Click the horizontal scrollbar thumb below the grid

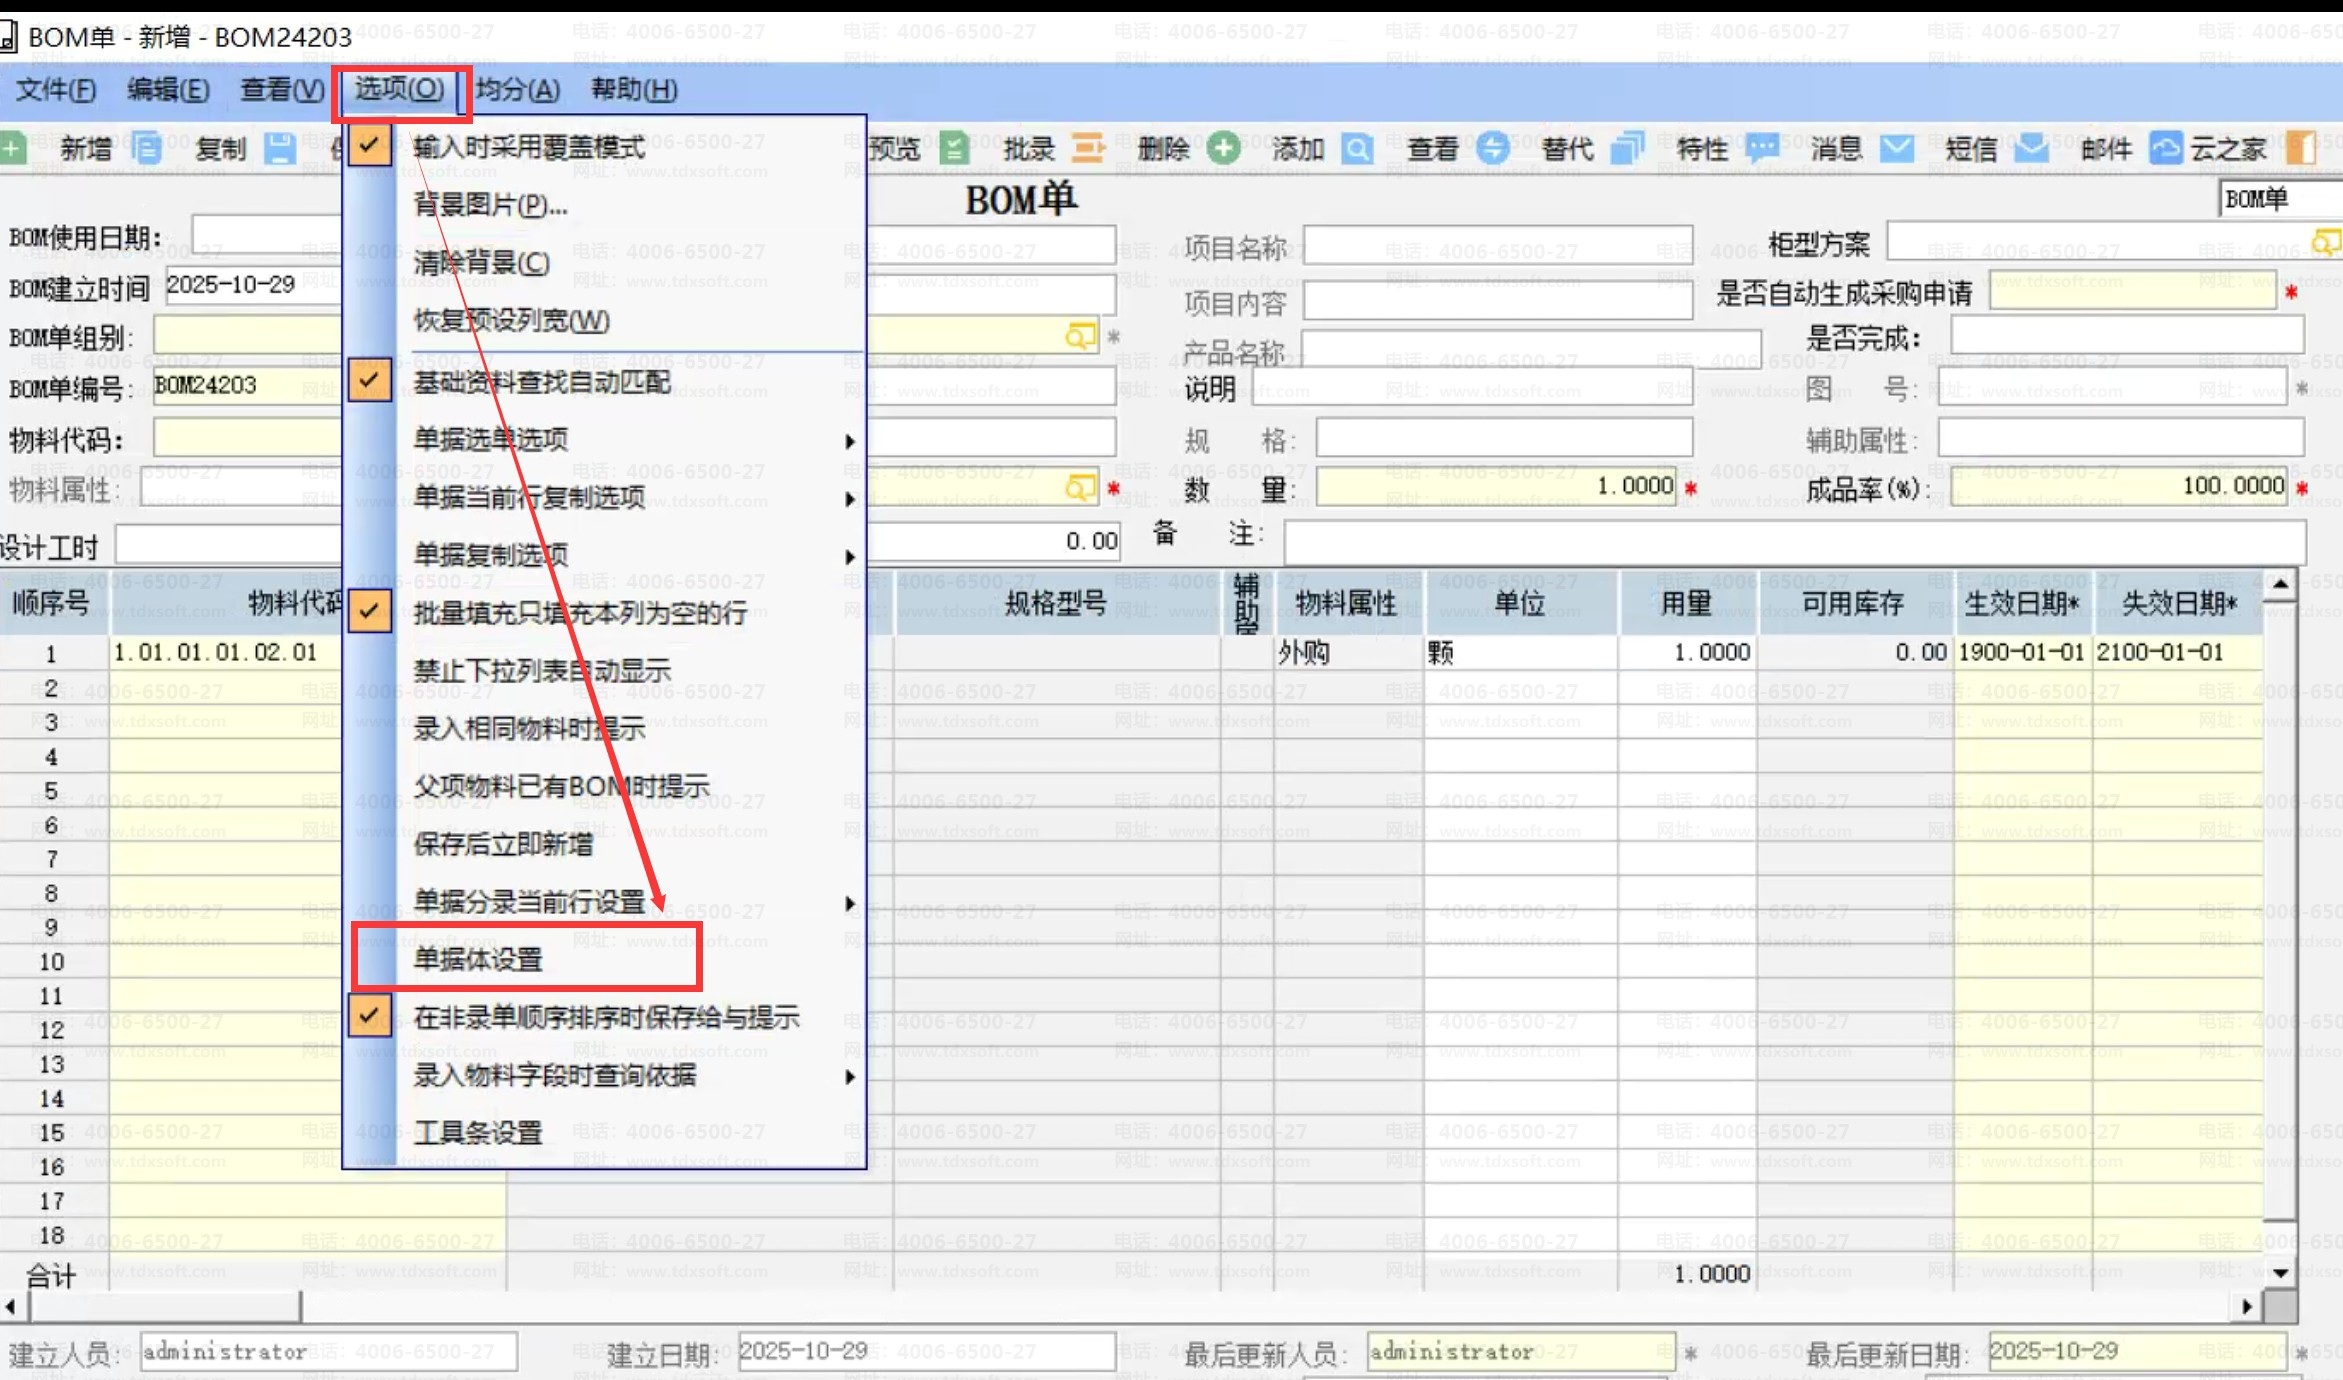[x=165, y=1305]
